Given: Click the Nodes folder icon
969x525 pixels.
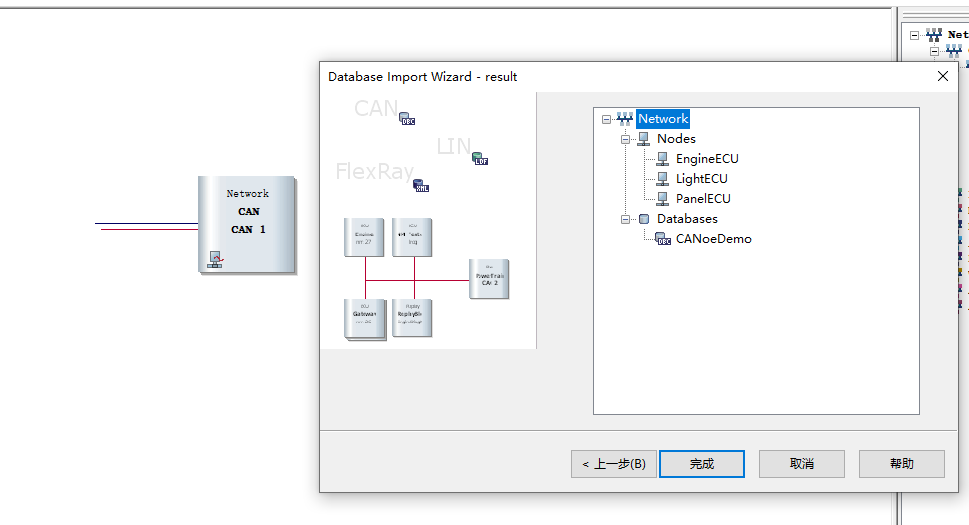Looking at the screenshot, I should point(644,138).
